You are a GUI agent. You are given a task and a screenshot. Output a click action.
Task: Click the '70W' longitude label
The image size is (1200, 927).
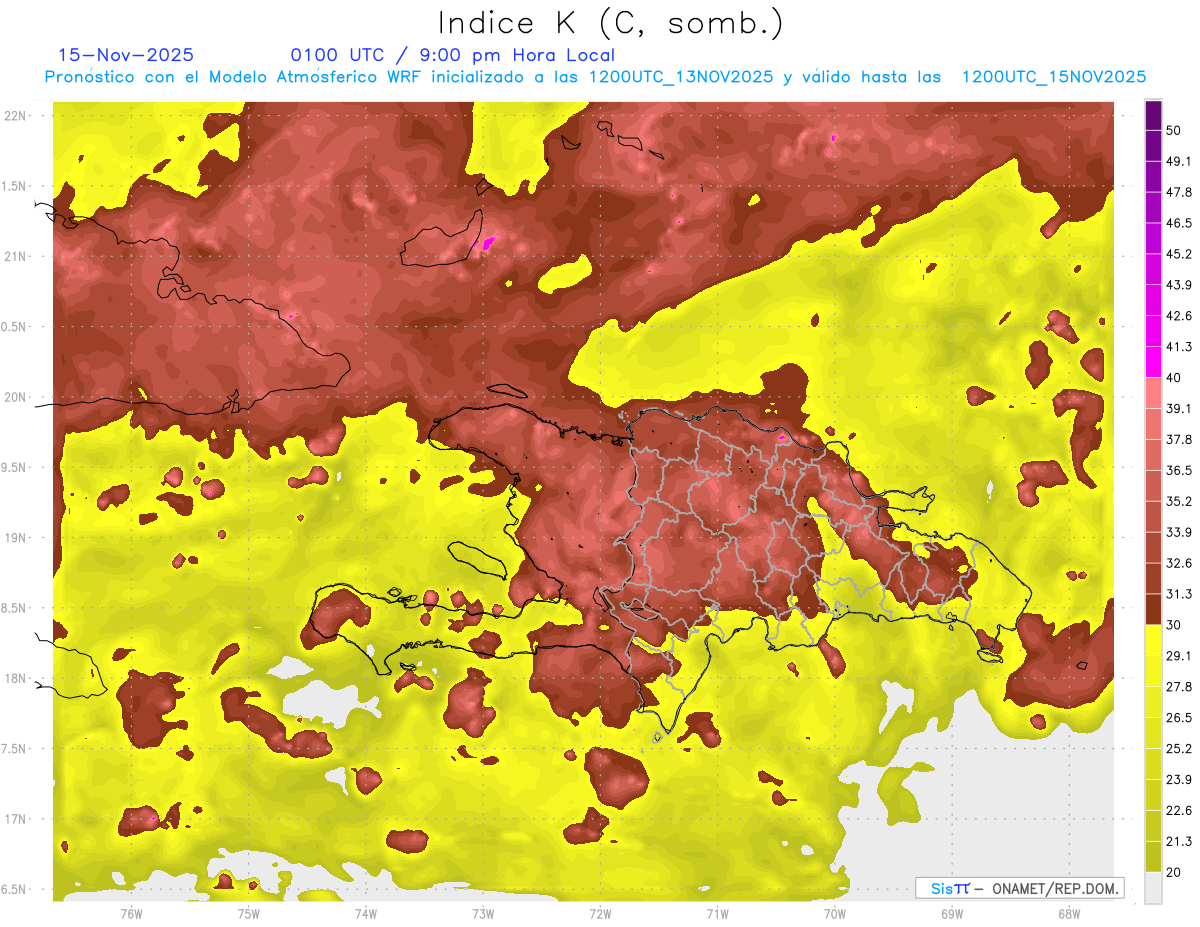click(x=835, y=914)
